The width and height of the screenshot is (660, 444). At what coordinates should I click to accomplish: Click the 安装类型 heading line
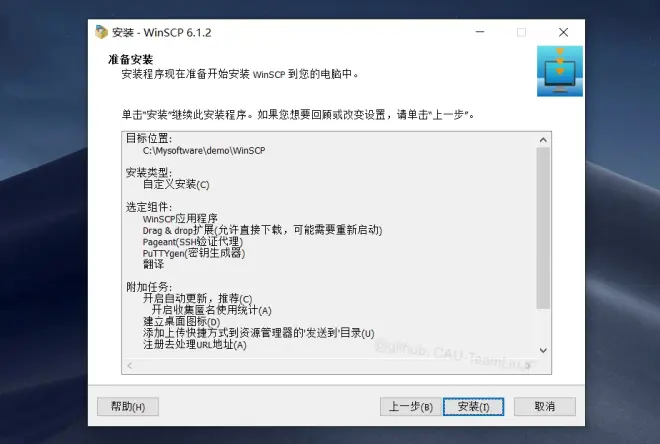(x=149, y=172)
